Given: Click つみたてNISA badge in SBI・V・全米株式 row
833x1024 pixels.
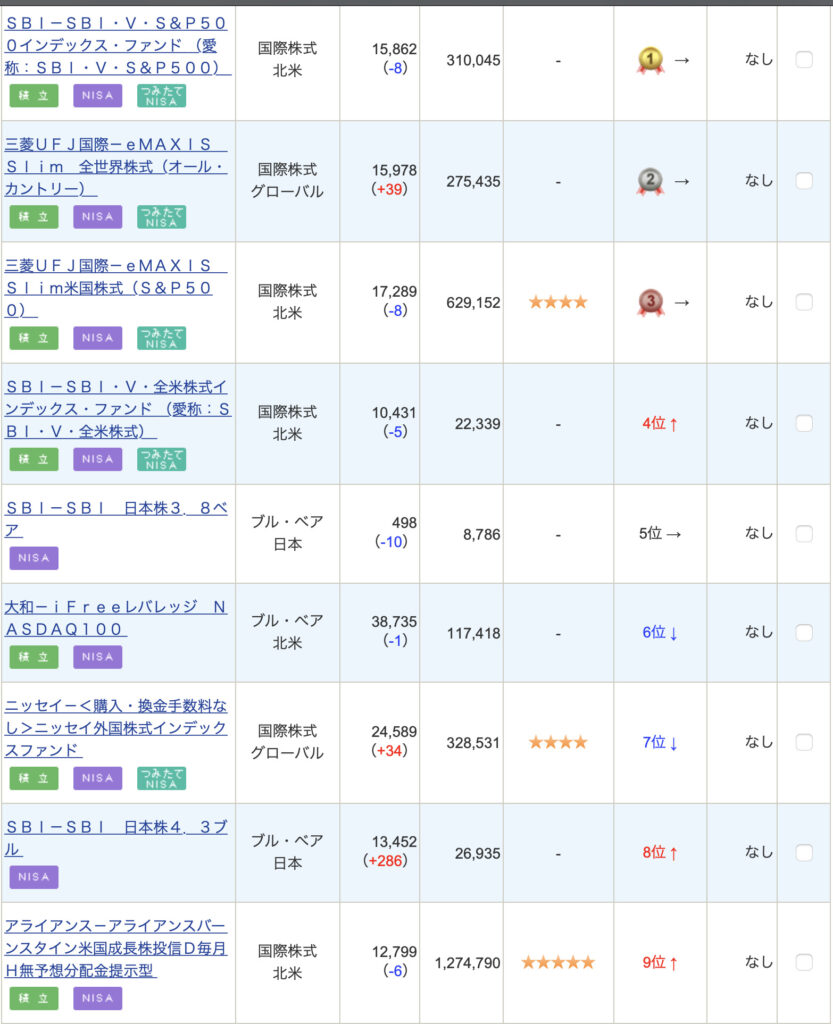Looking at the screenshot, I should pos(161,459).
